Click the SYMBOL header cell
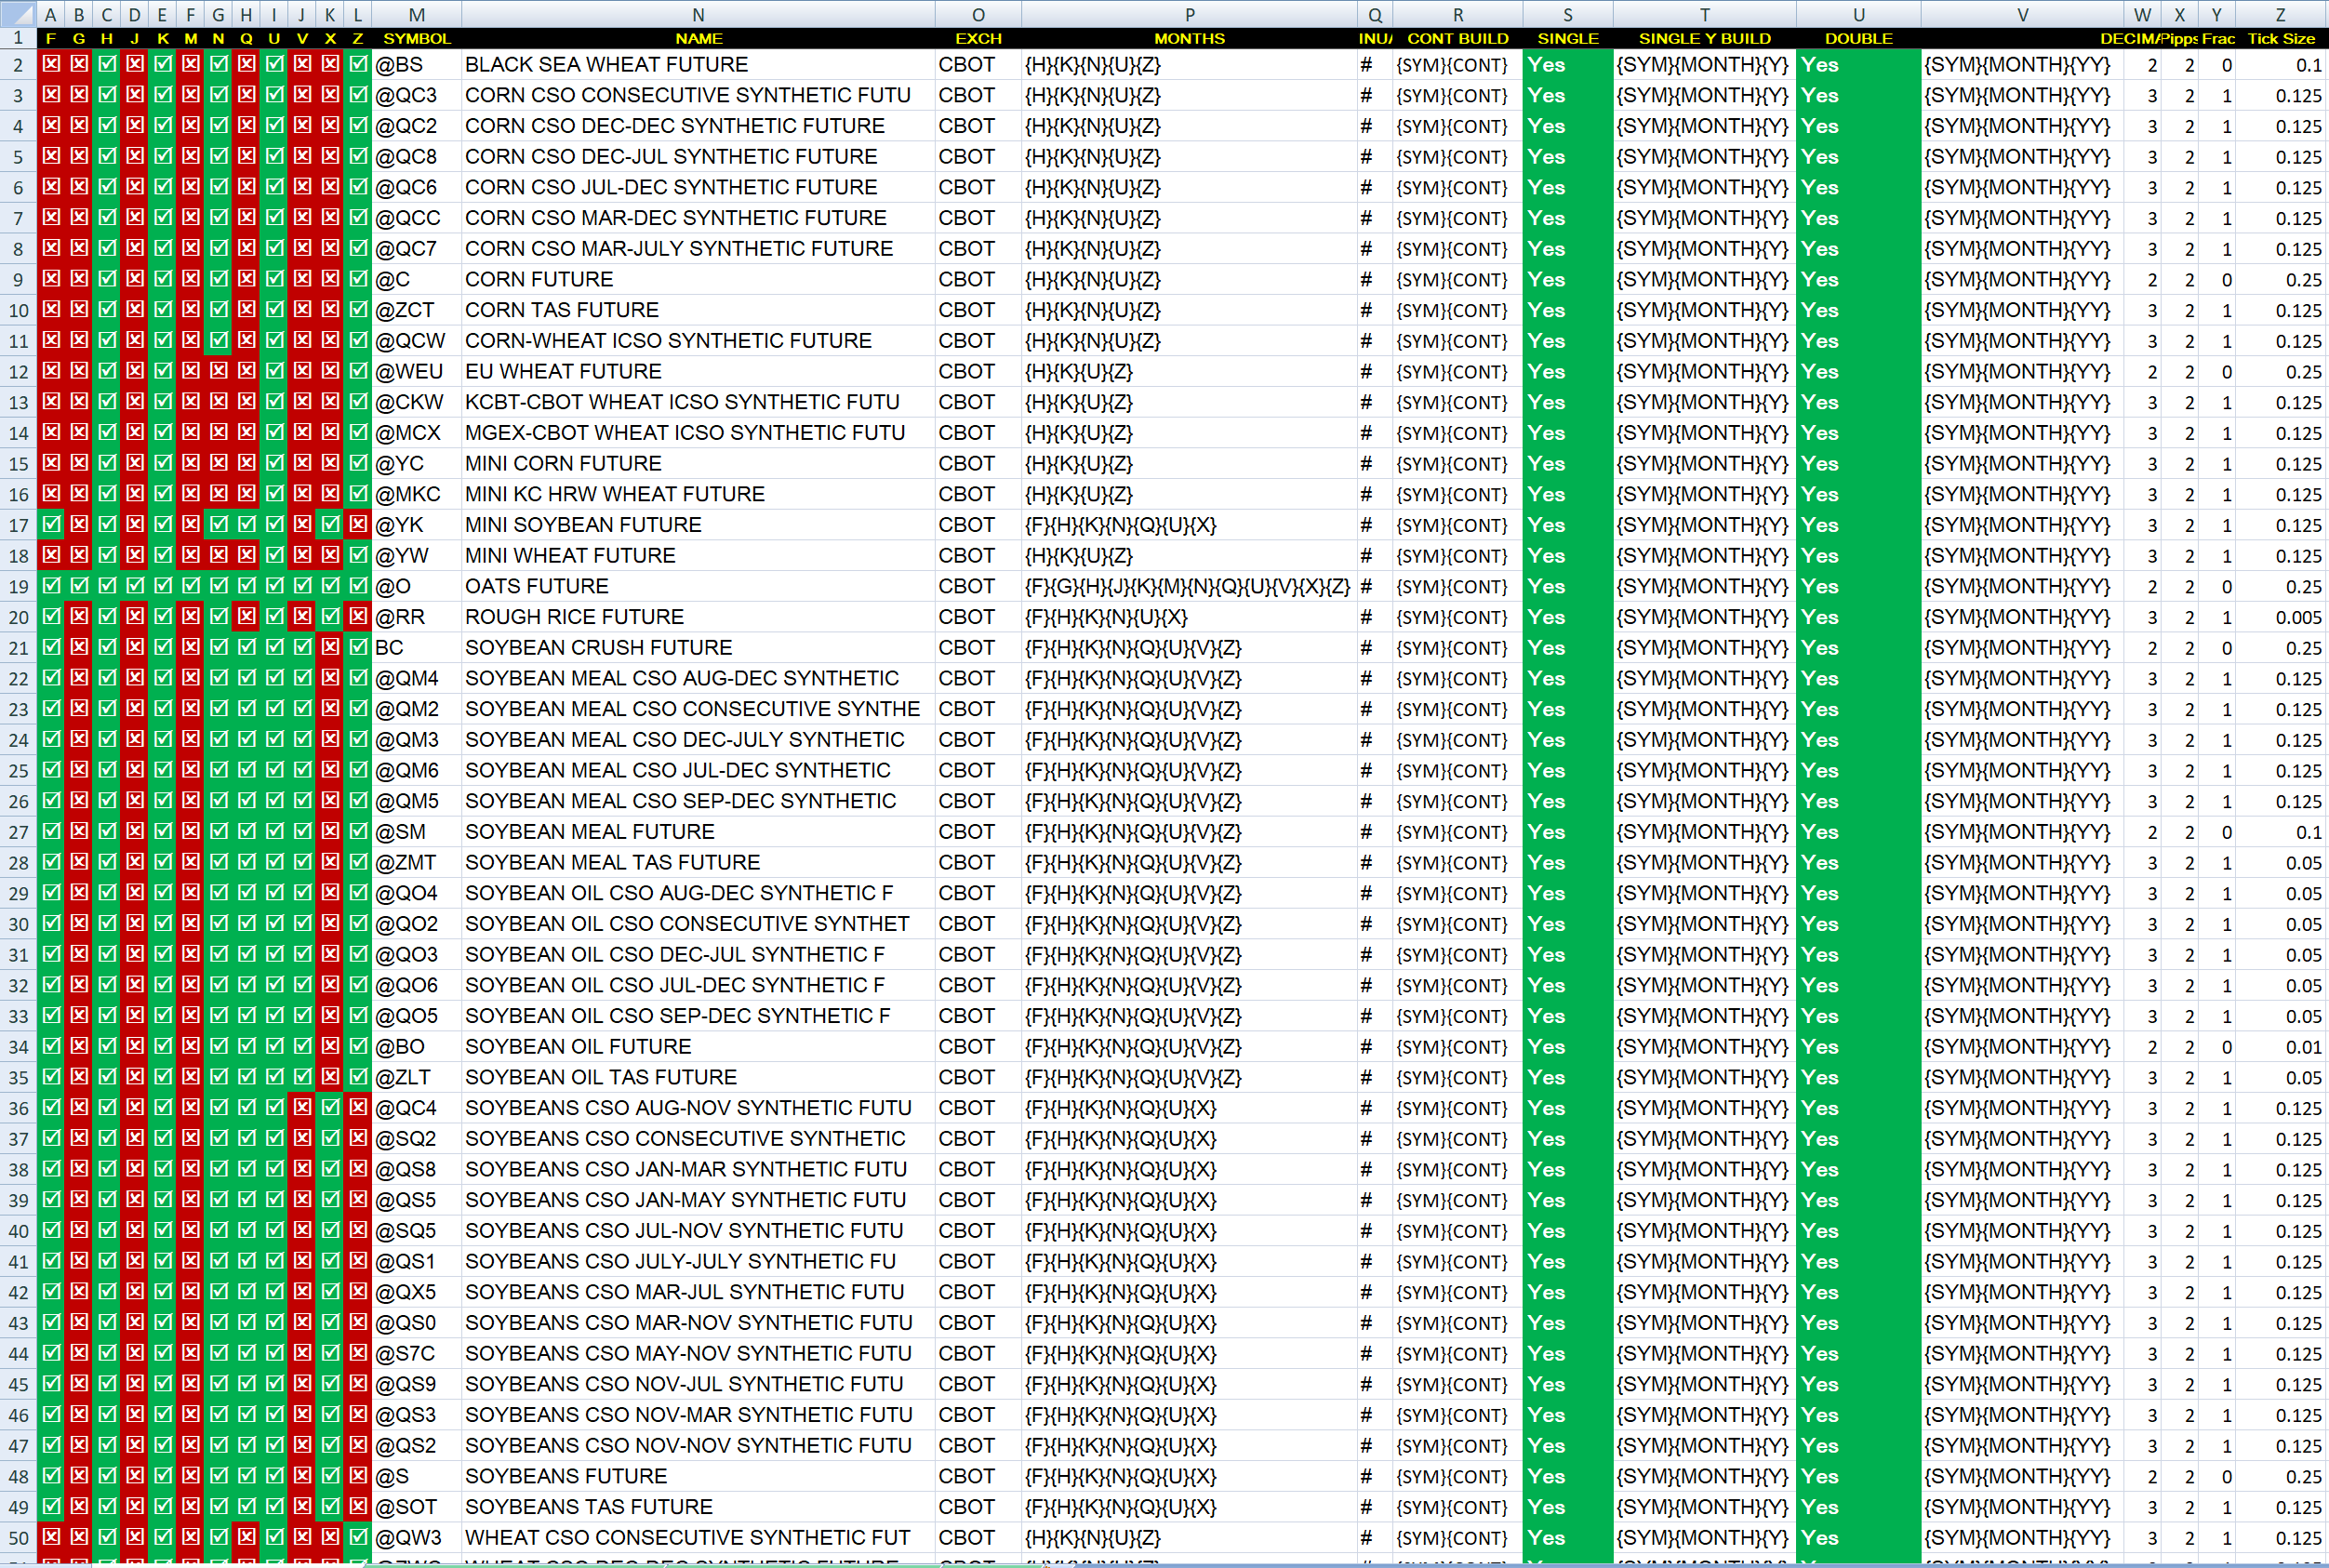 (x=417, y=38)
